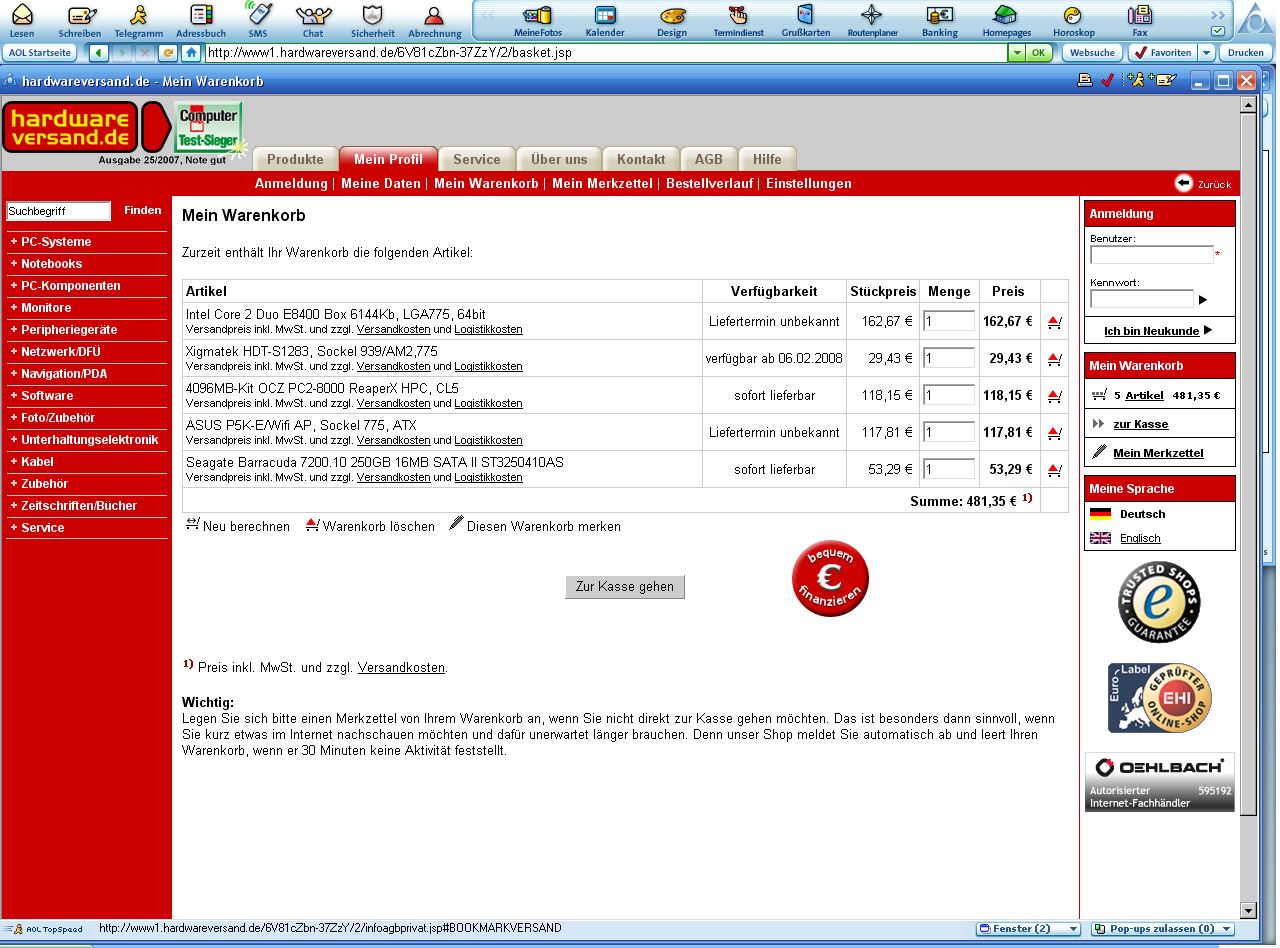1280x948 pixels.
Task: Click the SMS toolbar icon
Action: 258,19
